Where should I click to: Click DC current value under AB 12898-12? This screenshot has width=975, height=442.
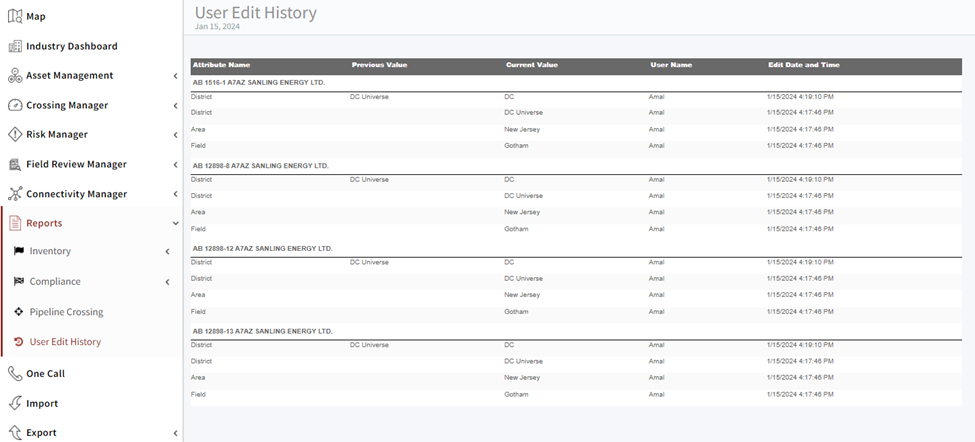click(x=509, y=262)
